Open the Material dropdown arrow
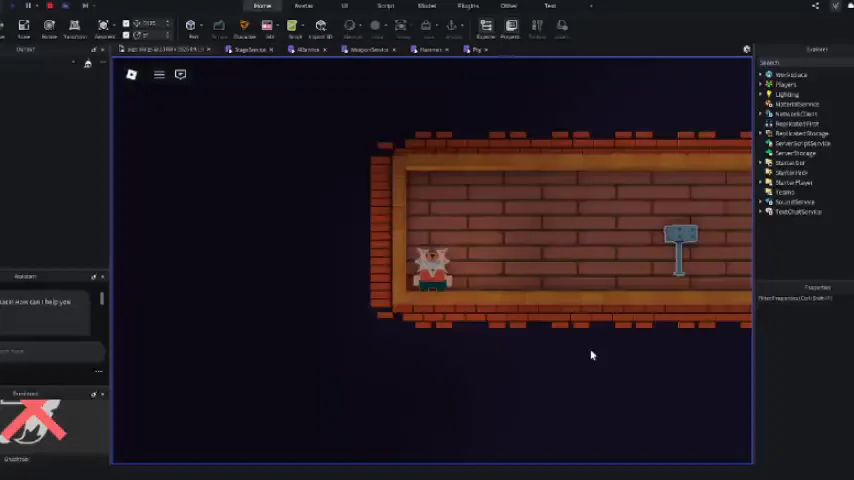Screen dimensions: 854x480 361,25
